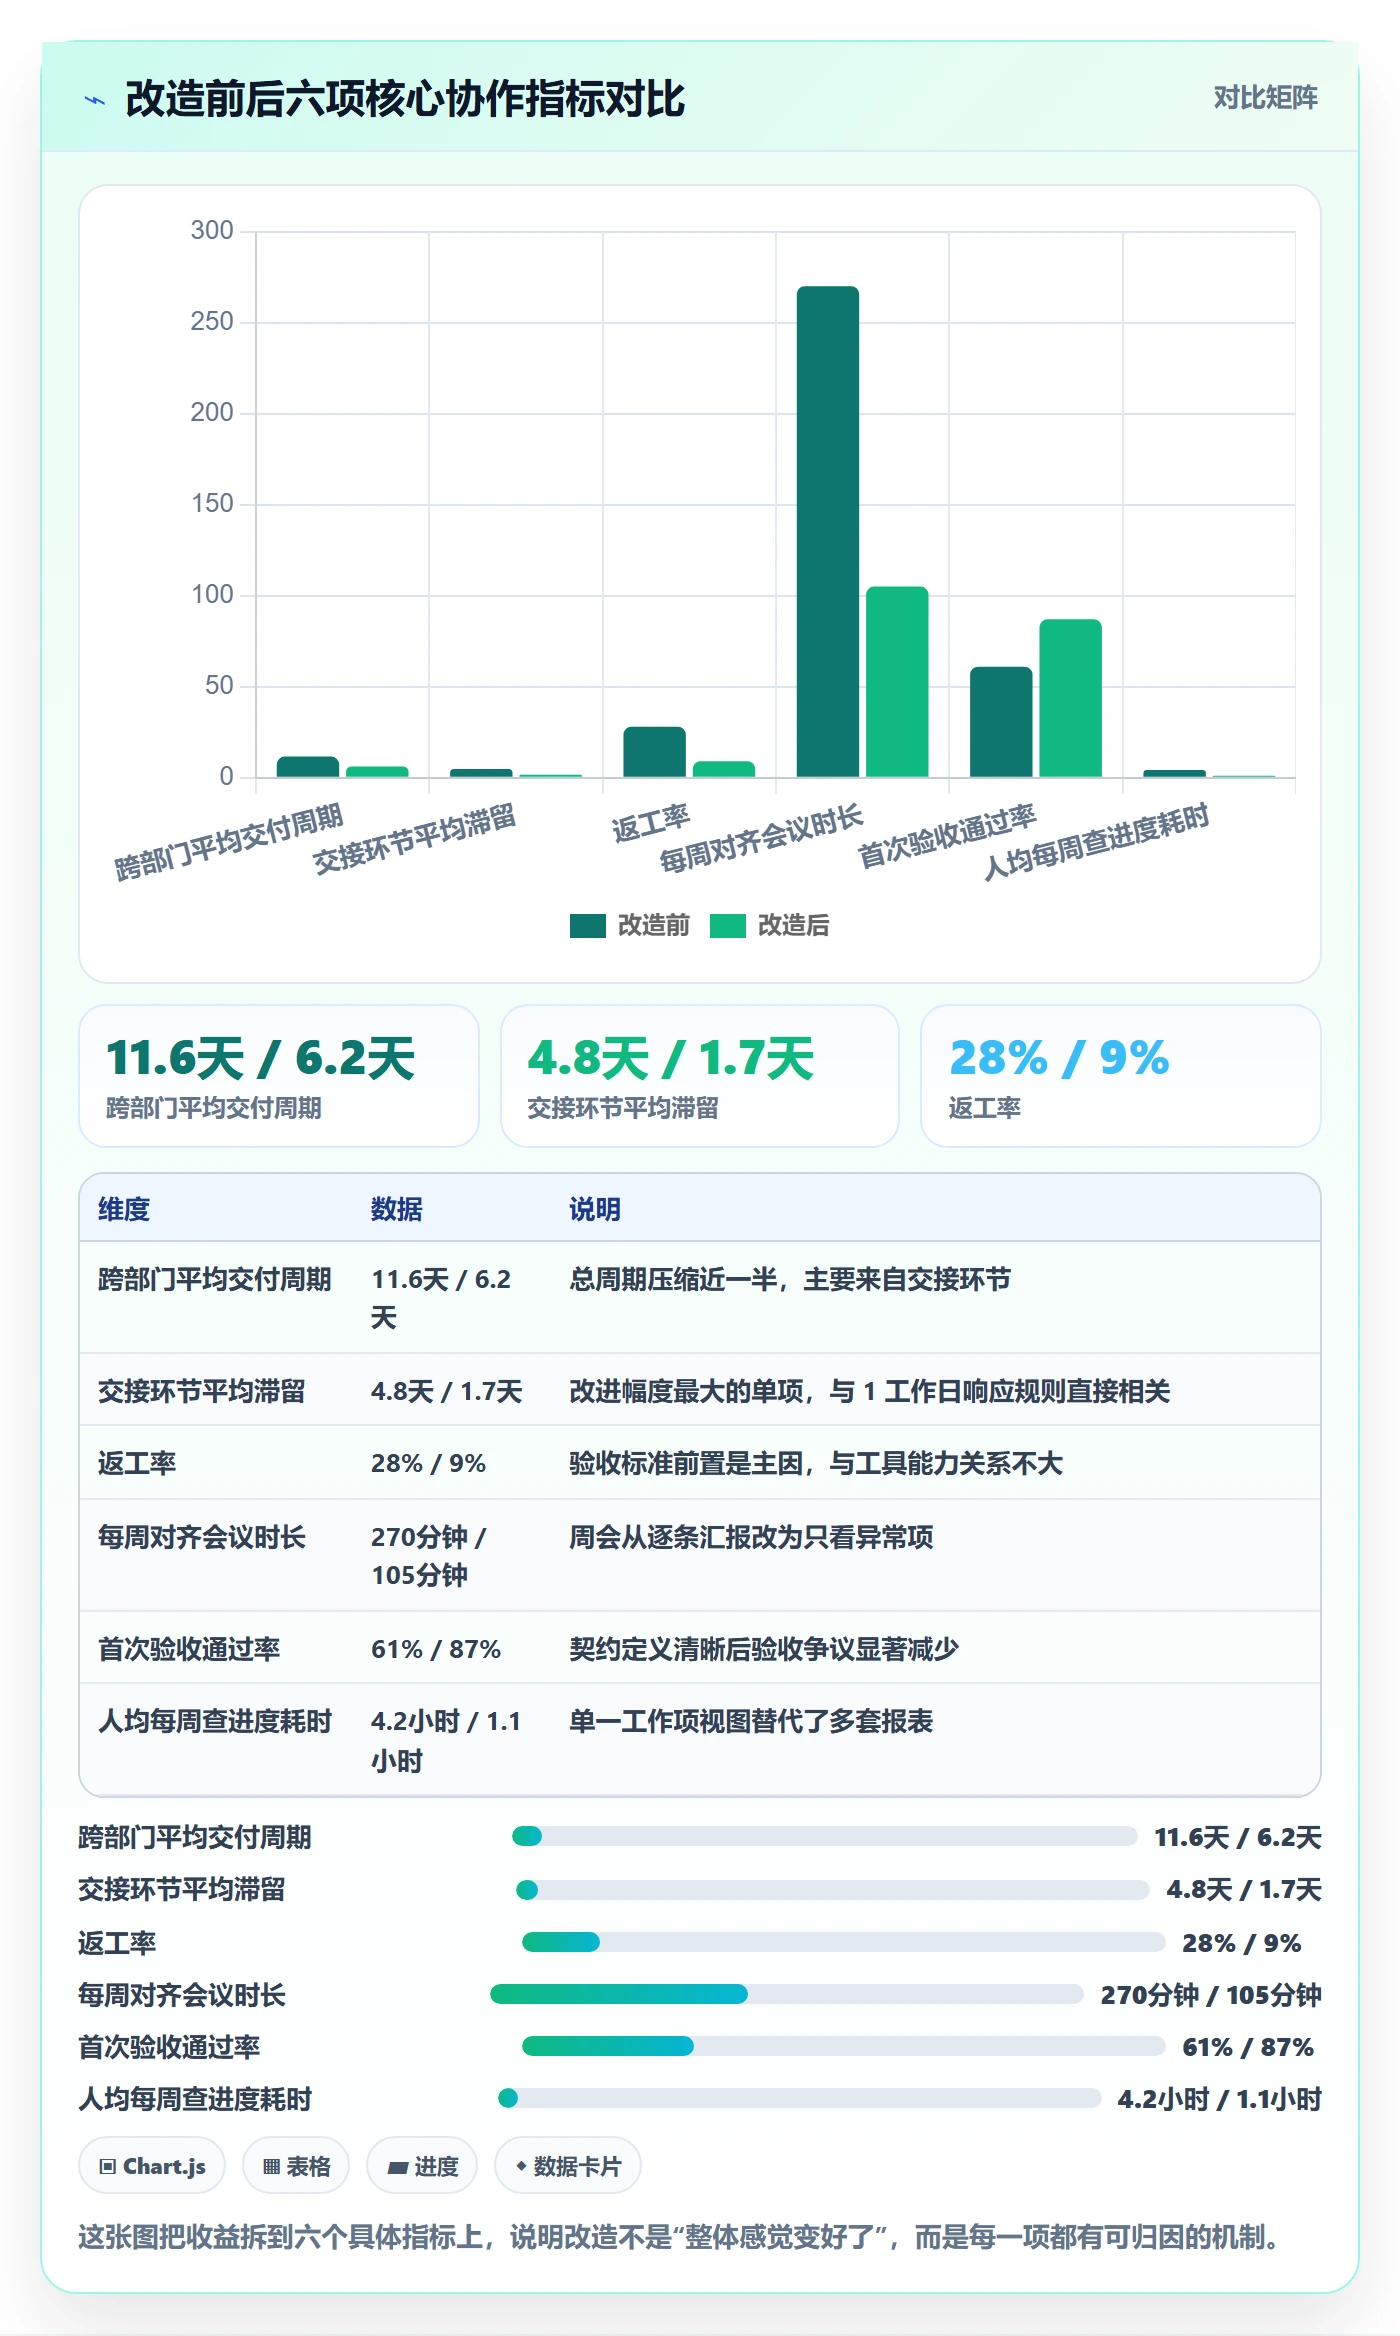Open the 4.8天 / 1.7天 data card
Image resolution: width=1400 pixels, height=2336 pixels.
[700, 1075]
